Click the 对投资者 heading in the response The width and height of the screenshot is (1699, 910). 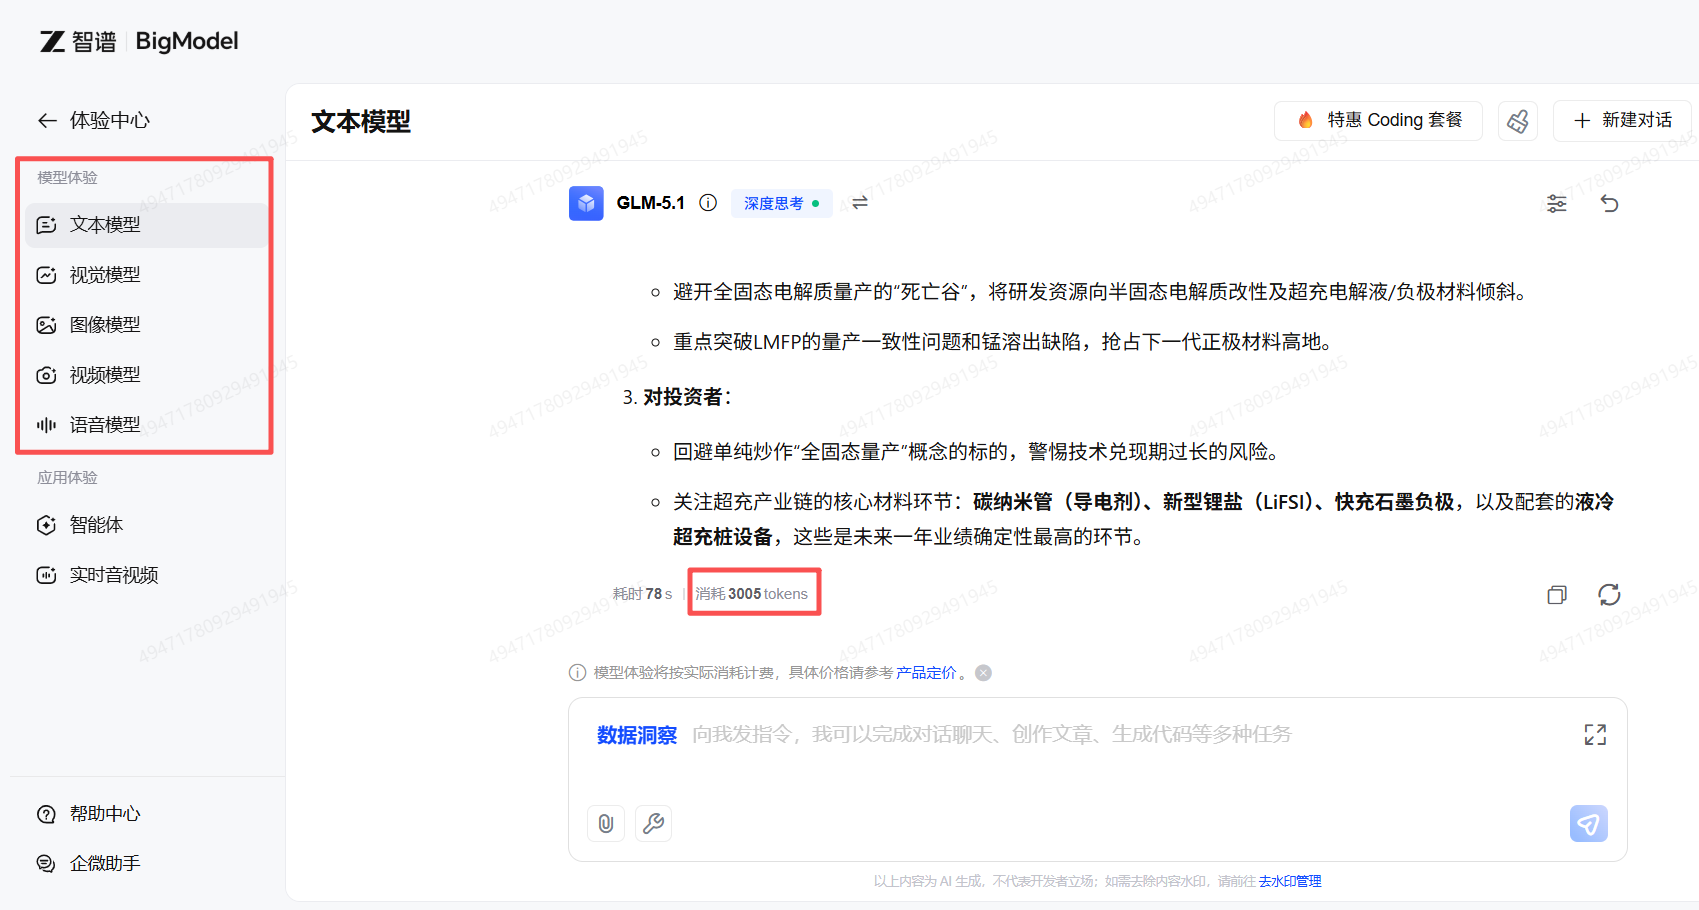pyautogui.click(x=687, y=397)
